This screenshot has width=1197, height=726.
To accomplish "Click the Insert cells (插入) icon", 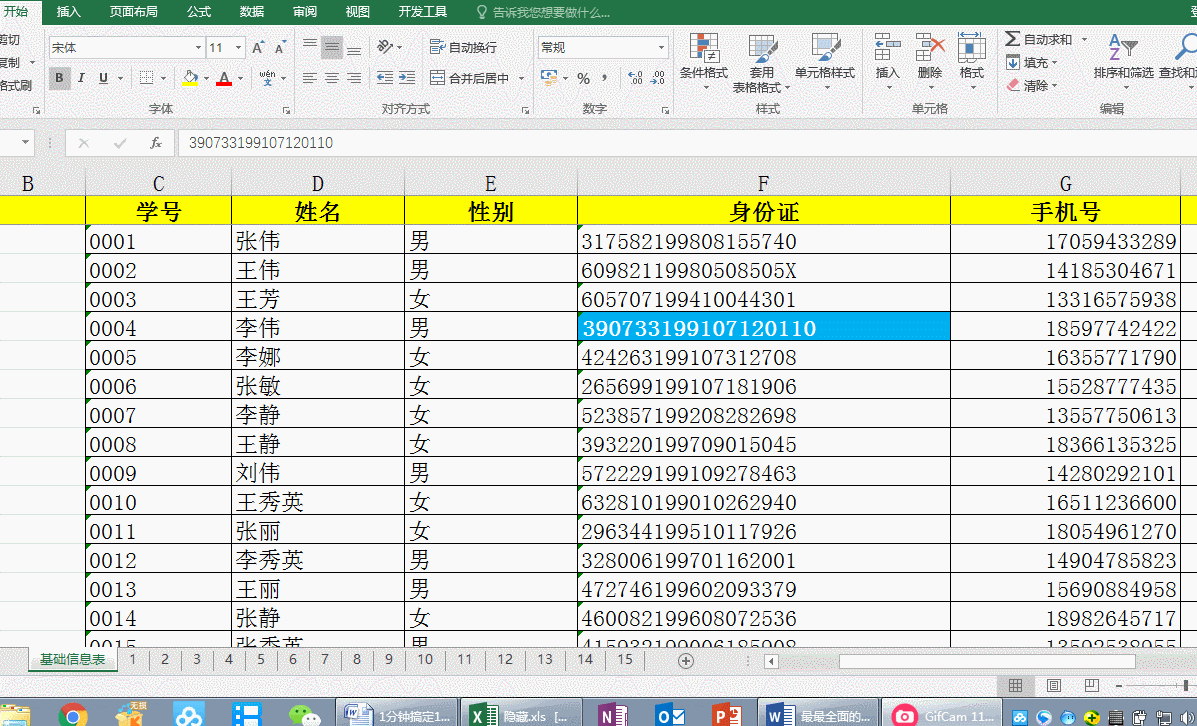I will point(887,49).
